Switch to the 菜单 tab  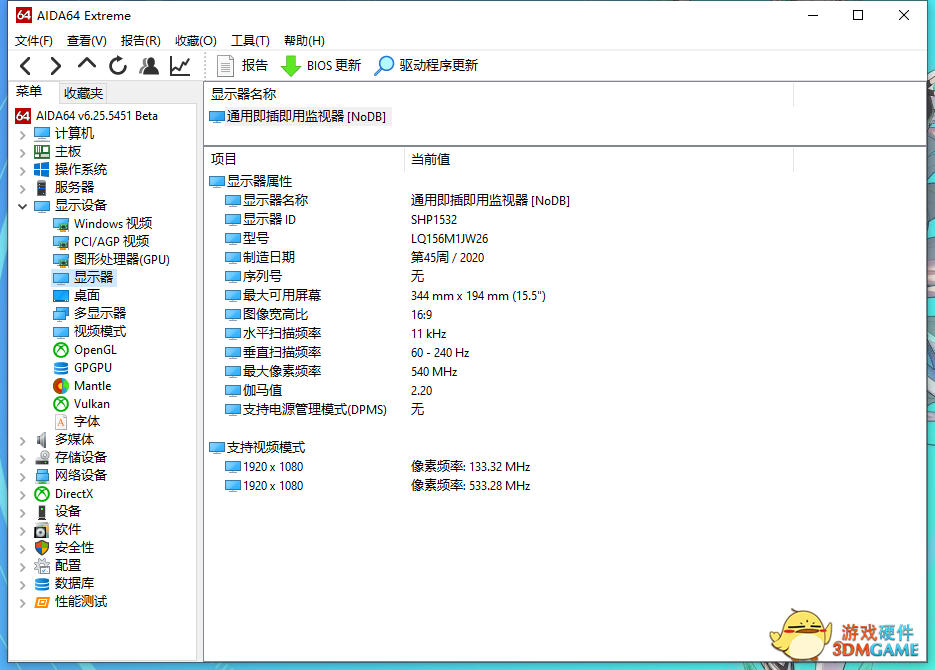[29, 92]
